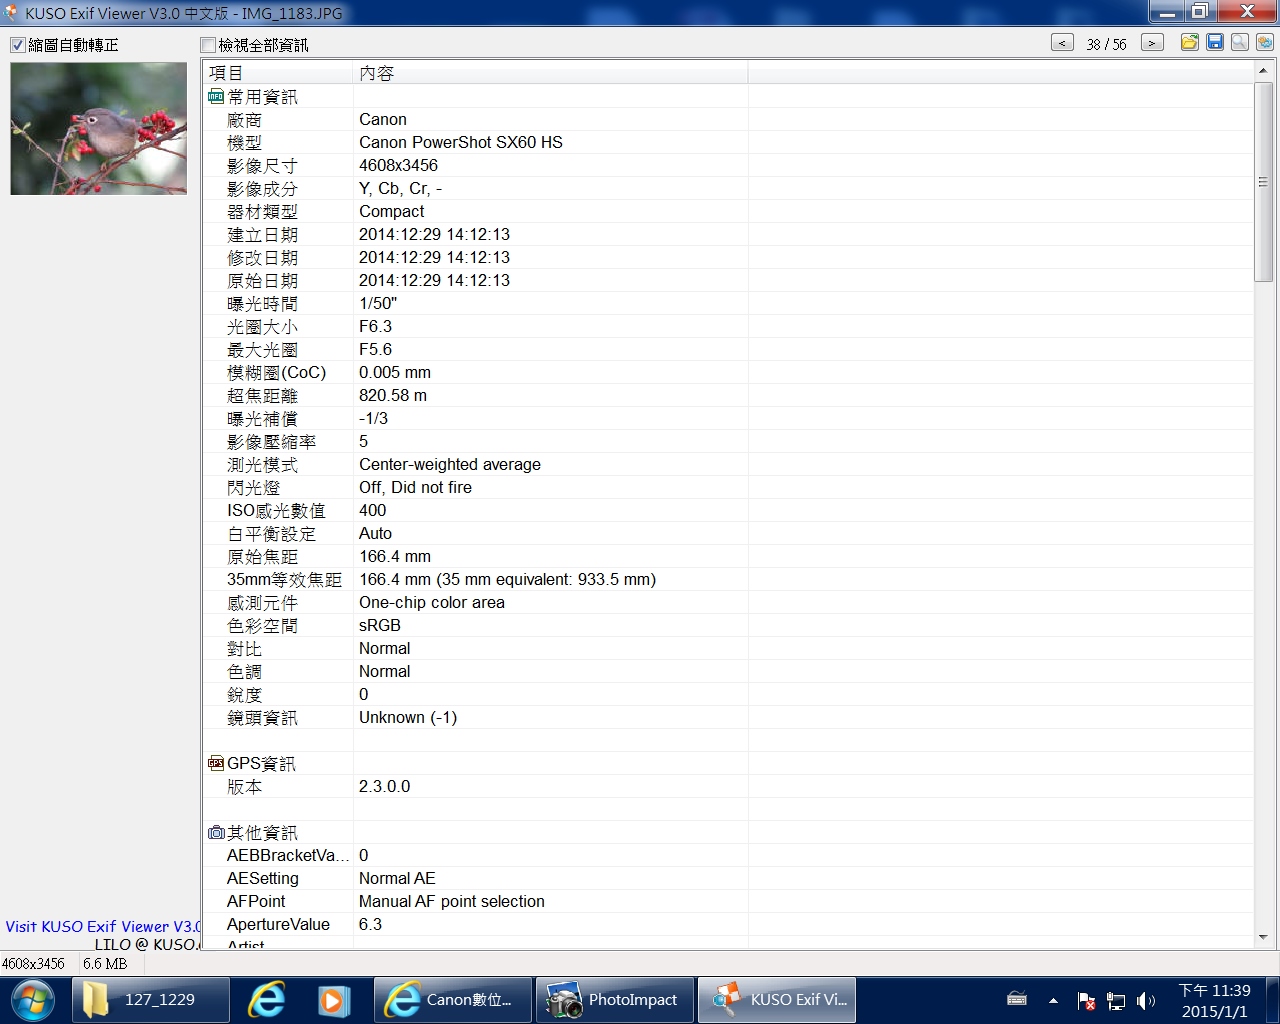The width and height of the screenshot is (1280, 1024).
Task: Select the 廠商 Canon row
Action: pyautogui.click(x=727, y=119)
